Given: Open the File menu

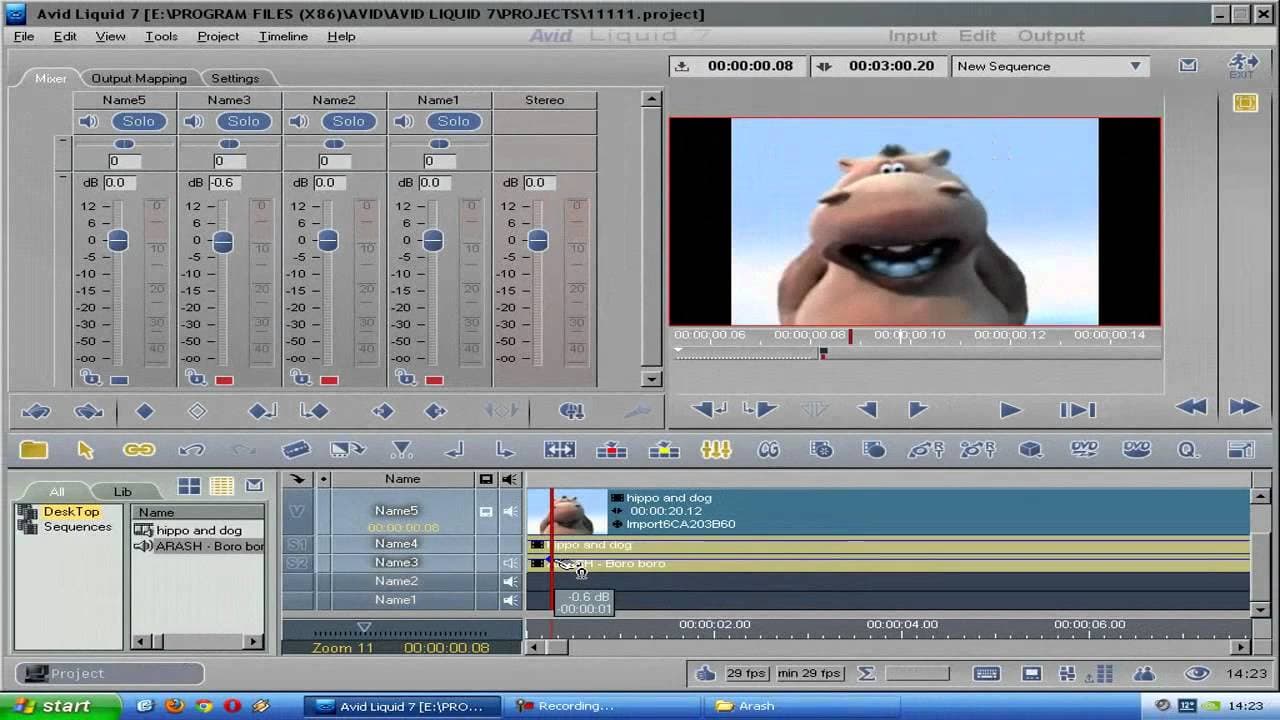Looking at the screenshot, I should click(x=24, y=36).
